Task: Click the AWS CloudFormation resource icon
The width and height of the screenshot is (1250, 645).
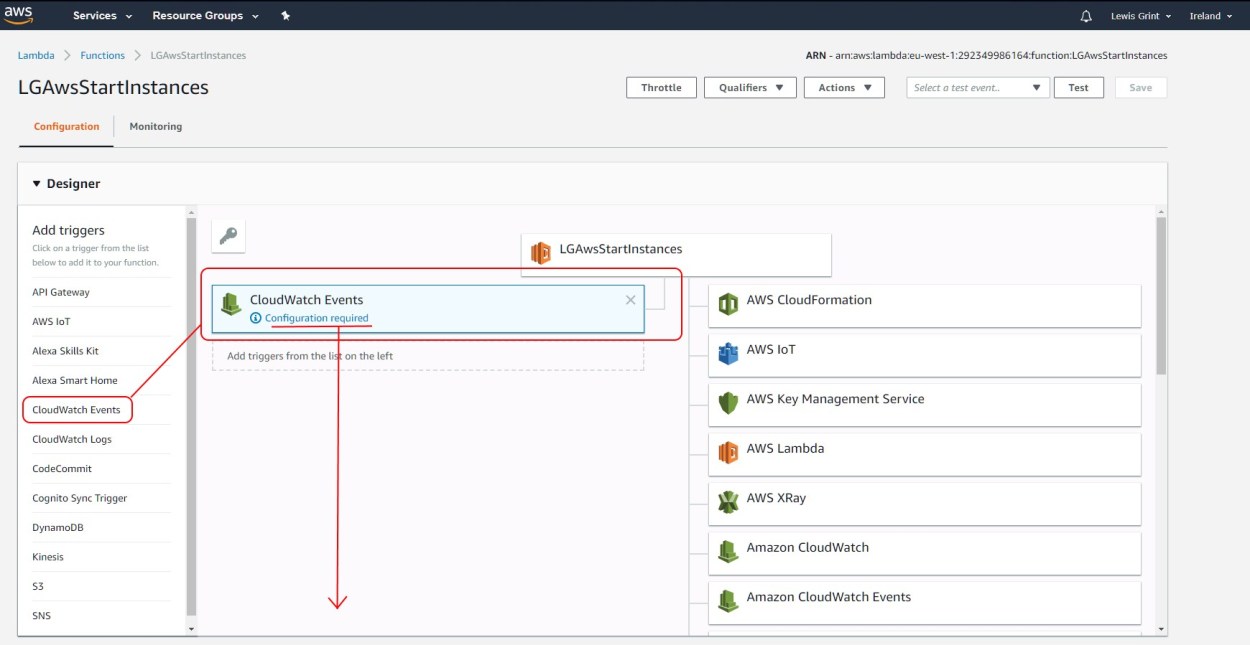Action: pyautogui.click(x=728, y=303)
